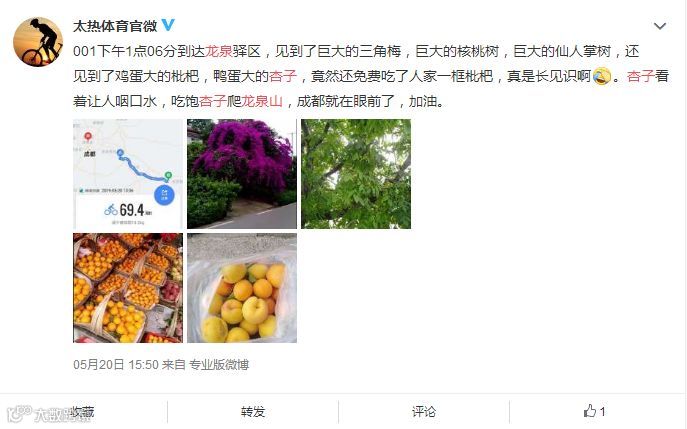Click the 05月20日 15:50 timestamp link
Viewport: 687px width, 429px height.
116,365
